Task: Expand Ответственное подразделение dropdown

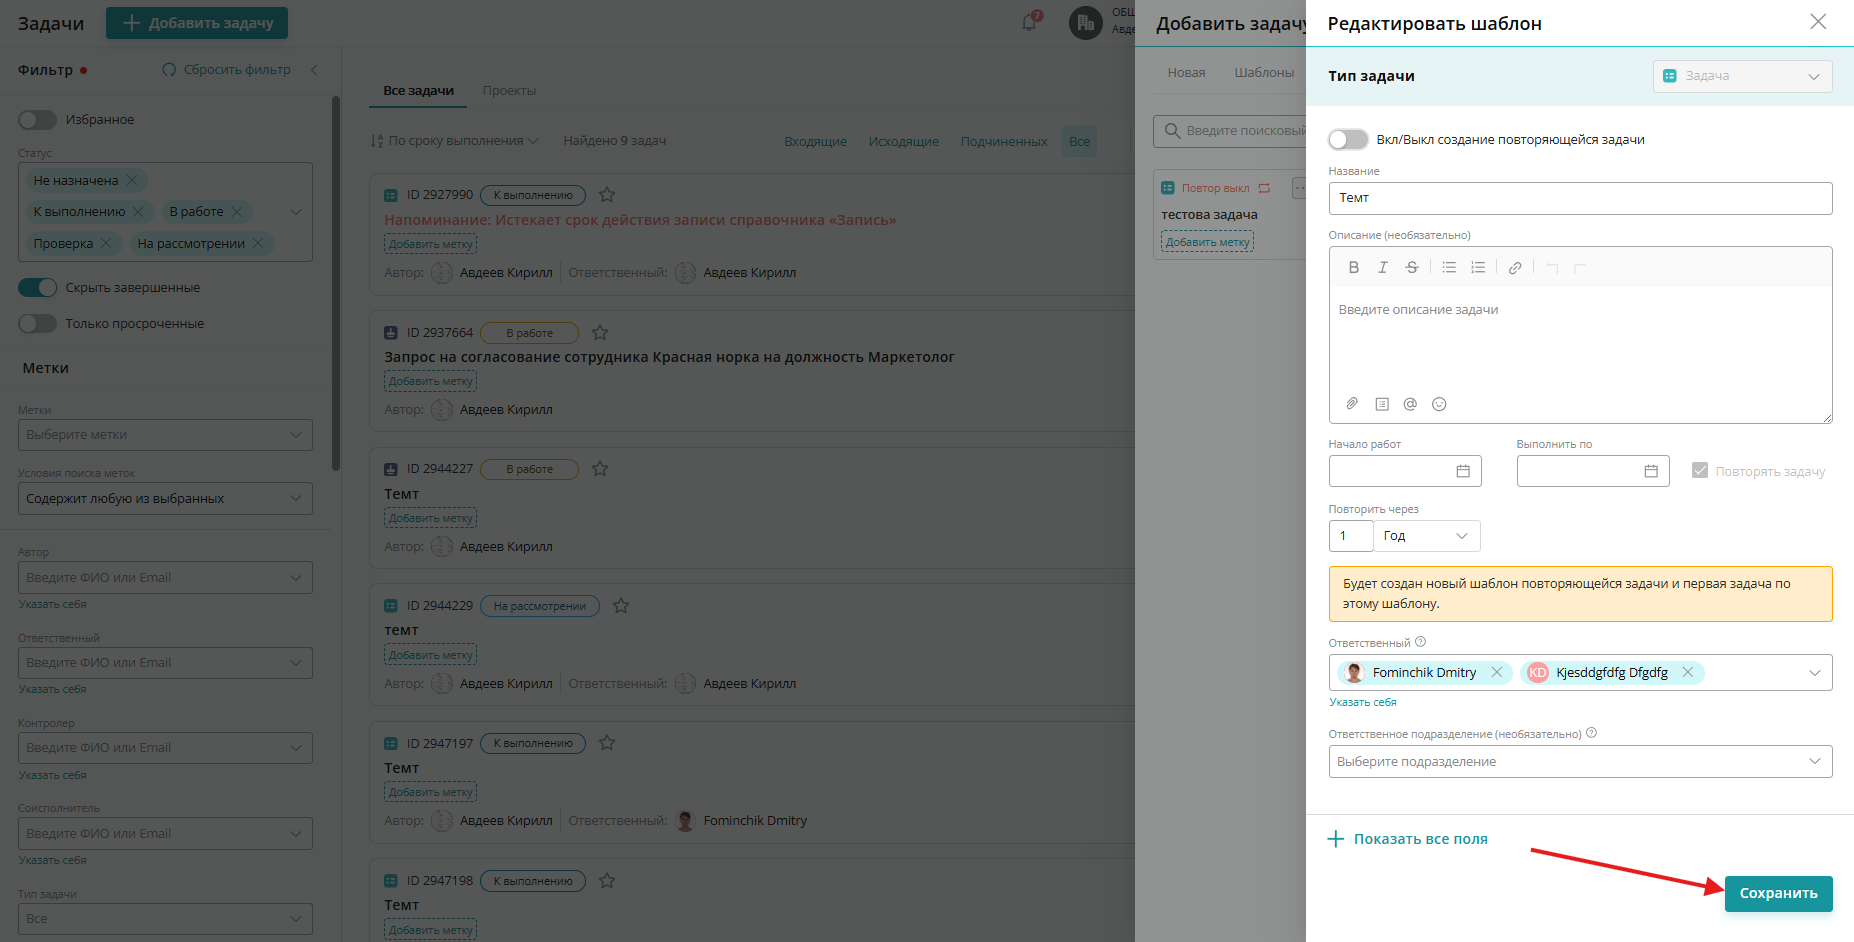Action: pyautogui.click(x=1580, y=761)
